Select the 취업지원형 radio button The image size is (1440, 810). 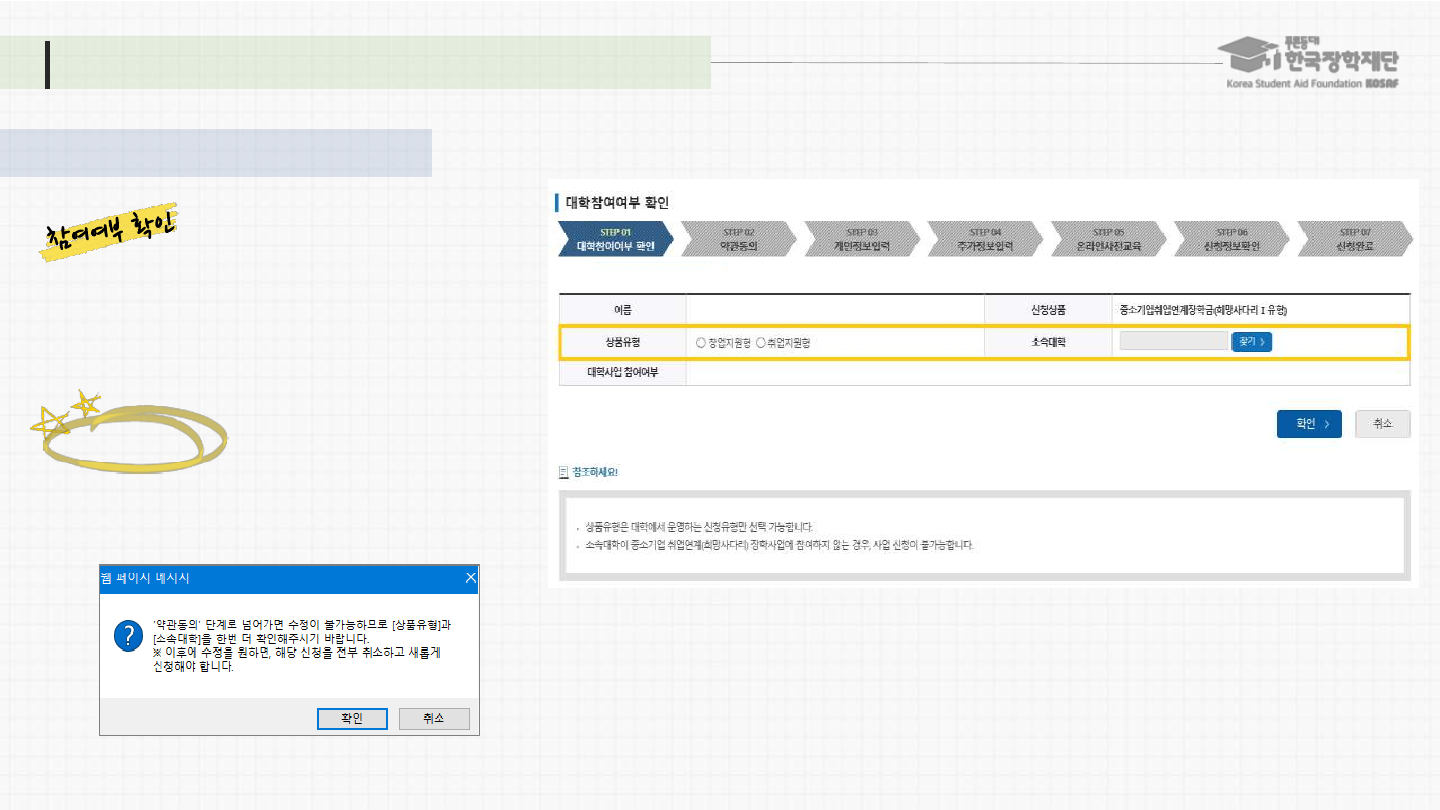click(x=761, y=342)
